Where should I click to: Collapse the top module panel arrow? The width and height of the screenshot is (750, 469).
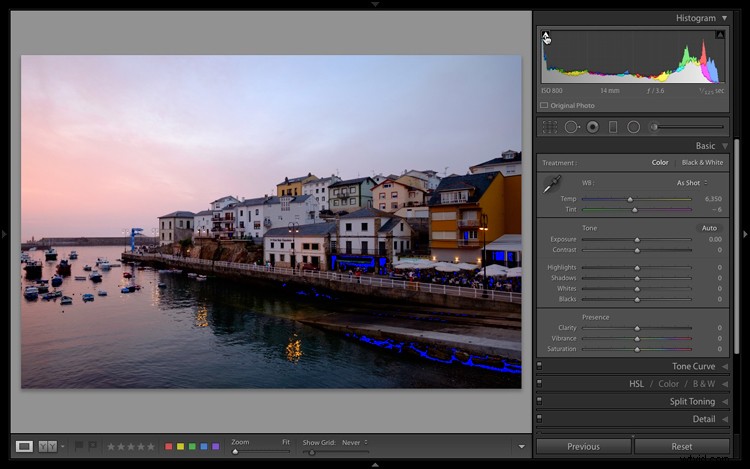coord(375,4)
